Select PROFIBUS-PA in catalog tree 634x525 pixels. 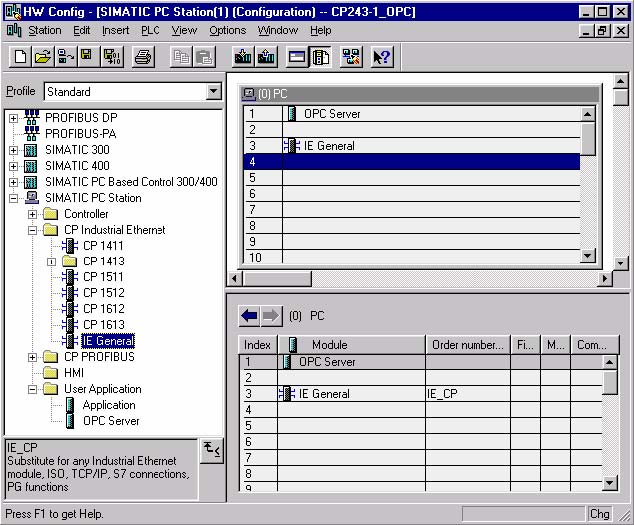click(x=80, y=133)
